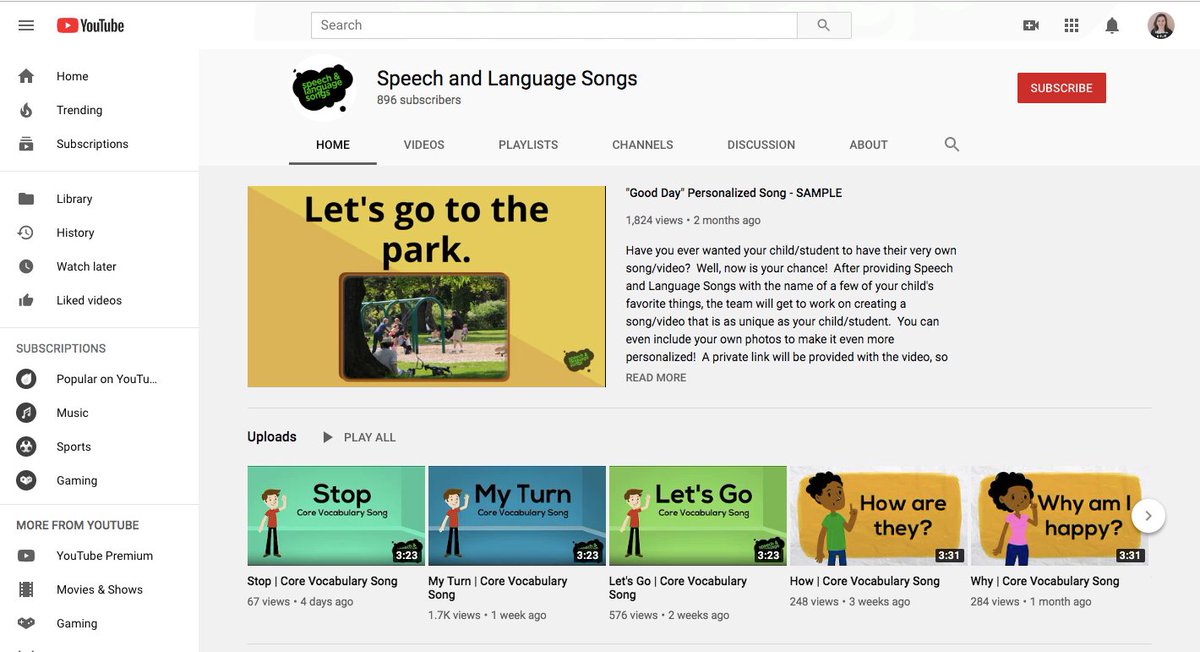
Task: Switch to the ABOUT tab
Action: click(x=868, y=145)
